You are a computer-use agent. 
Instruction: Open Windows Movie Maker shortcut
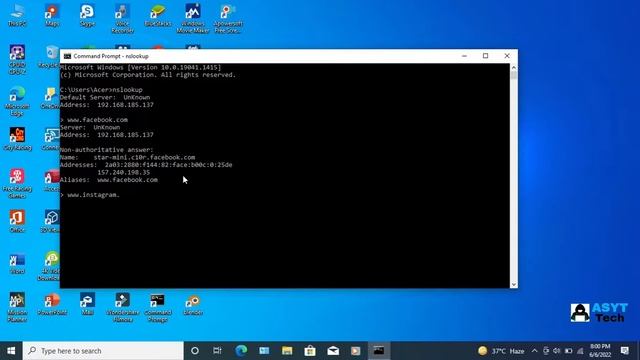tap(193, 19)
